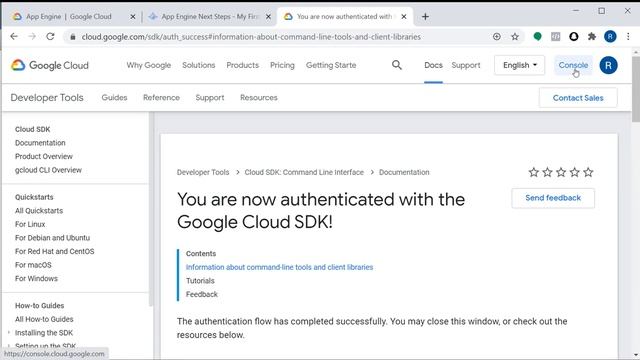The width and height of the screenshot is (640, 360).
Task: Open Cloud SDK: Command Line Interface breadcrumb
Action: pyautogui.click(x=304, y=172)
